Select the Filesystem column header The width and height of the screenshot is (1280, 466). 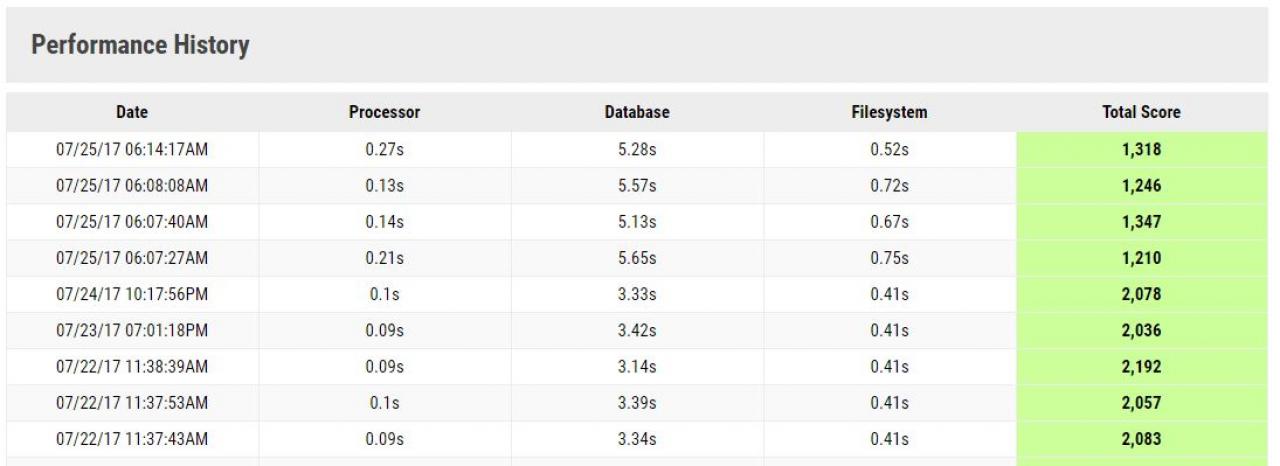click(889, 112)
